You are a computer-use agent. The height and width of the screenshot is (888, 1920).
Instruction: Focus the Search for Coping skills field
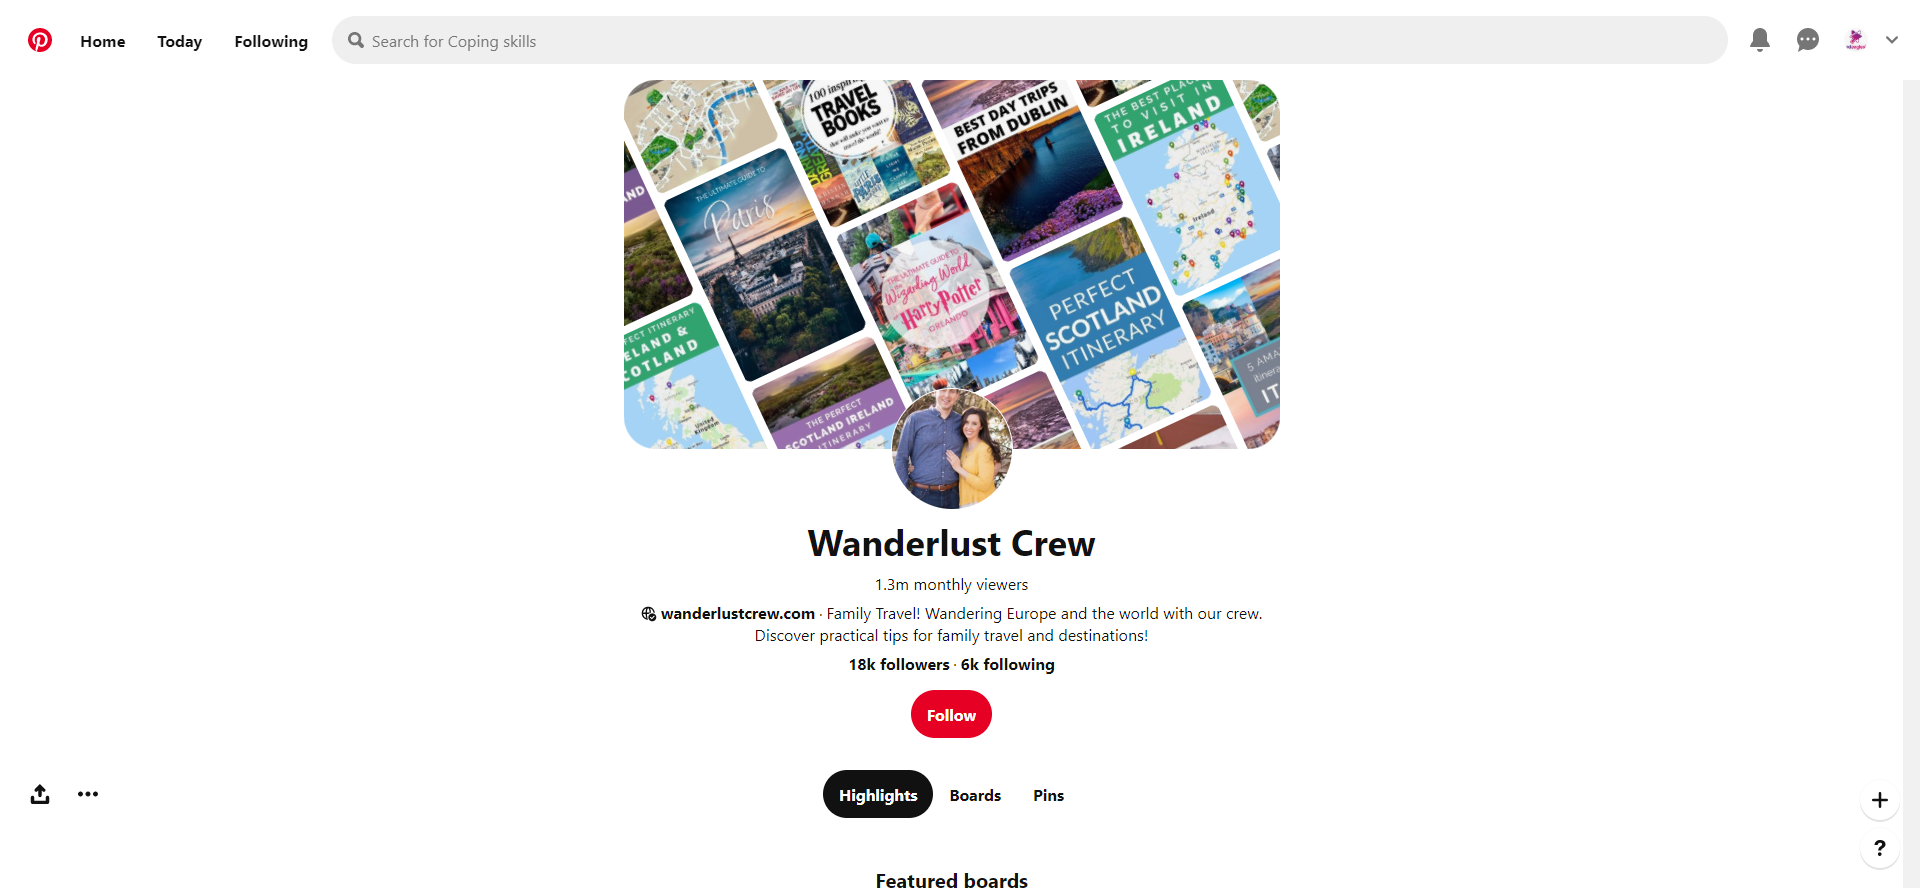[1030, 40]
